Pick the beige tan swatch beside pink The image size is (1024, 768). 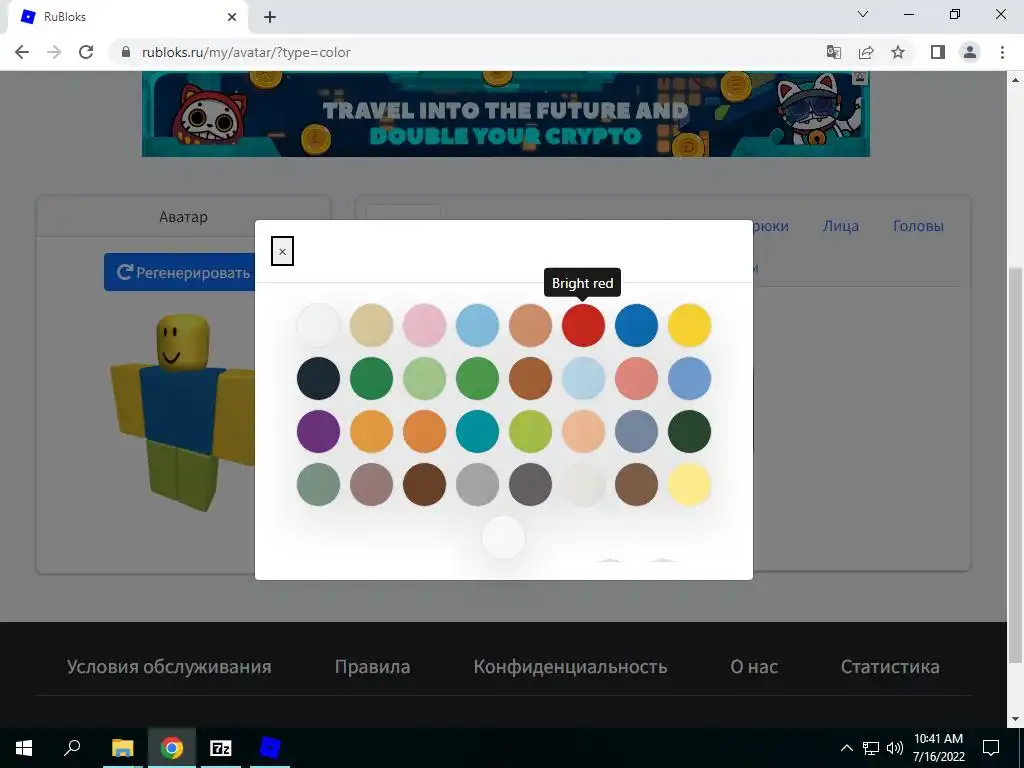click(372, 325)
